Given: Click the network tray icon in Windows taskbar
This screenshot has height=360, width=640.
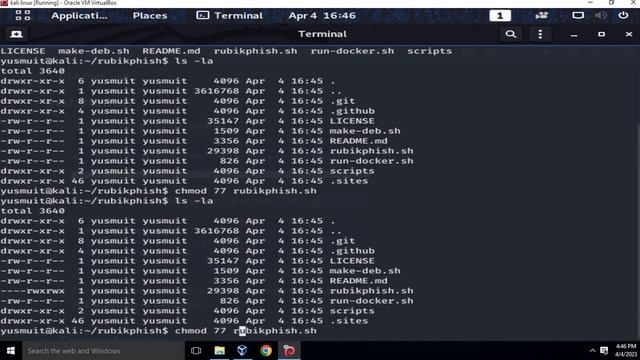Looking at the screenshot, I should [604, 351].
